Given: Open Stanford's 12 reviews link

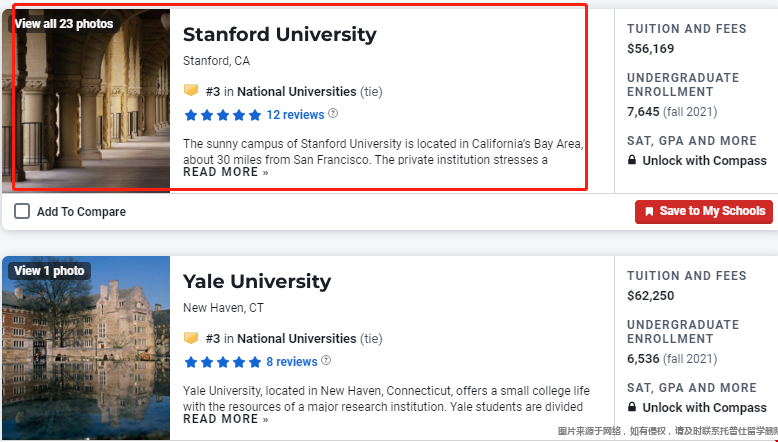Looking at the screenshot, I should click(295, 115).
